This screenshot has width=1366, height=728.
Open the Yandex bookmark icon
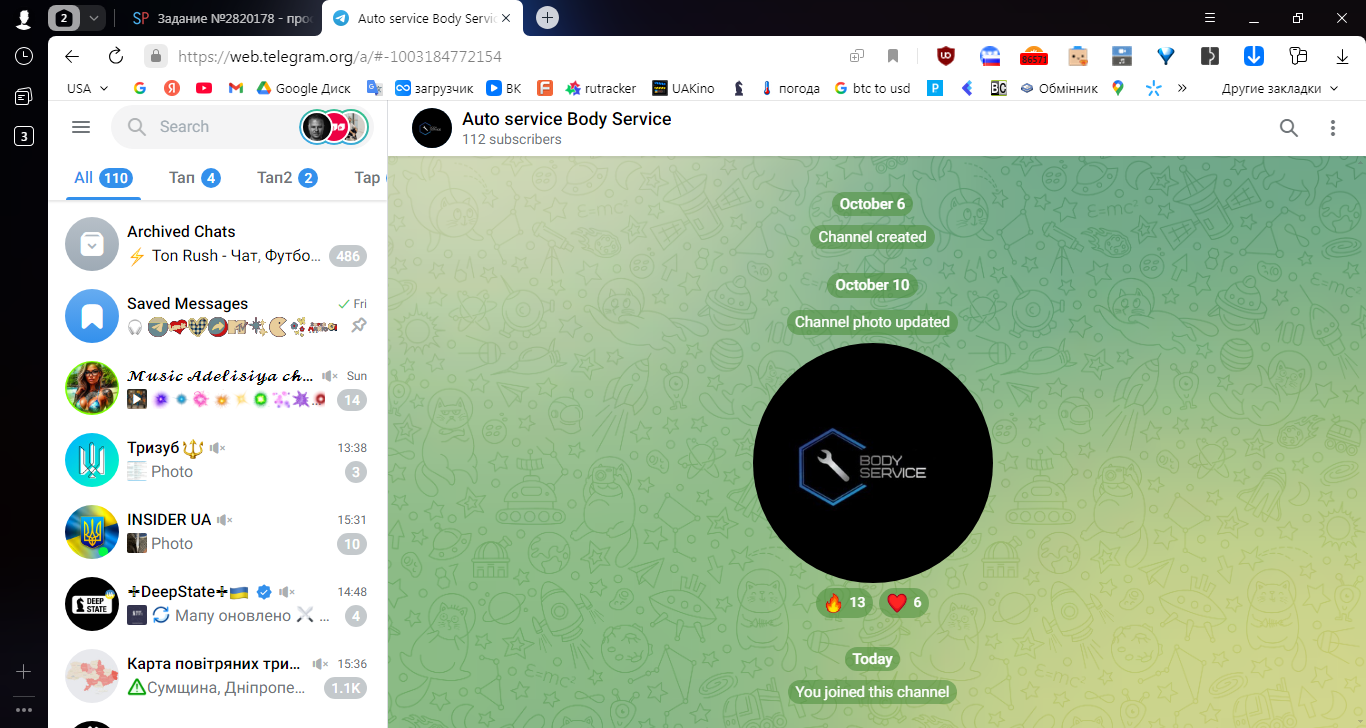(172, 88)
